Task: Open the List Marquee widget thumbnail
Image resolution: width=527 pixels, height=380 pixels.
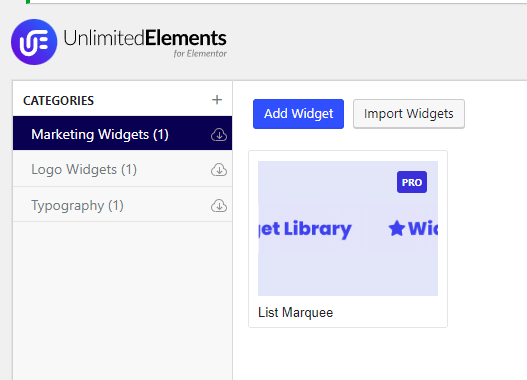Action: [348, 228]
